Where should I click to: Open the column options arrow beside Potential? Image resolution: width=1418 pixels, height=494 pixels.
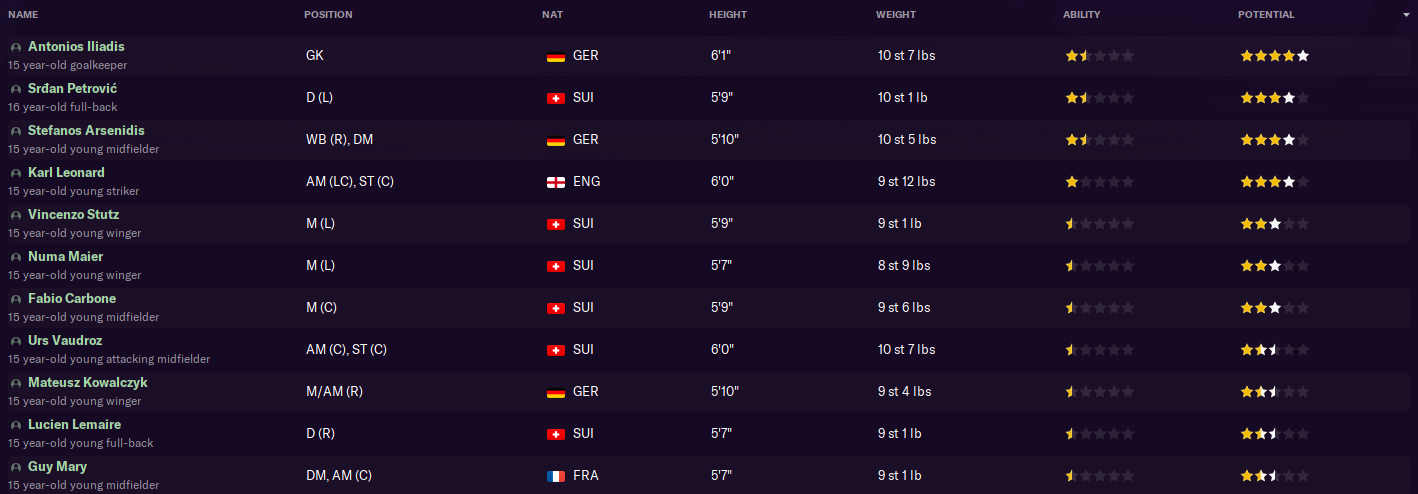1406,15
